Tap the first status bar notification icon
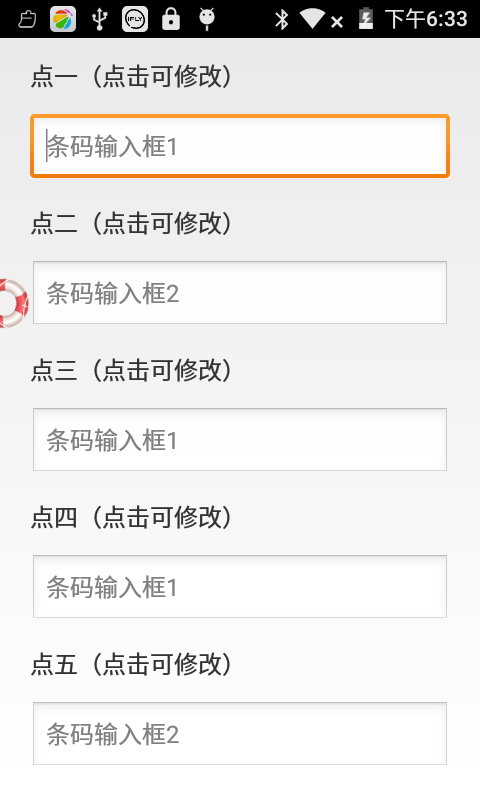Viewport: 480px width, 800px height. (27, 20)
